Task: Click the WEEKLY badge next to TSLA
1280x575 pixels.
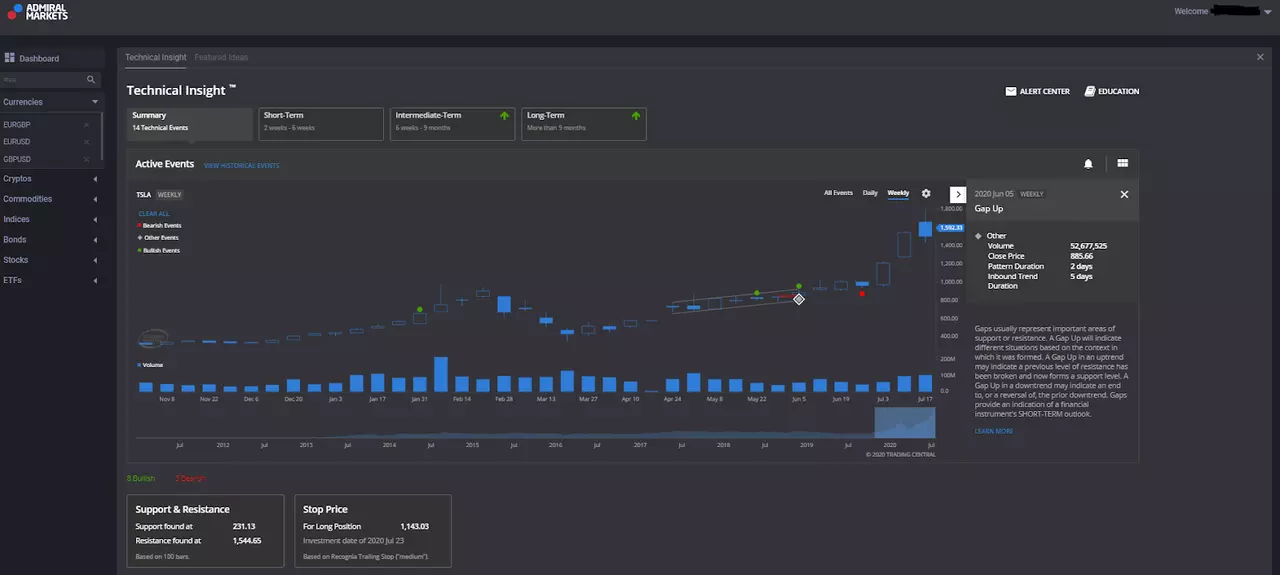Action: pyautogui.click(x=170, y=195)
